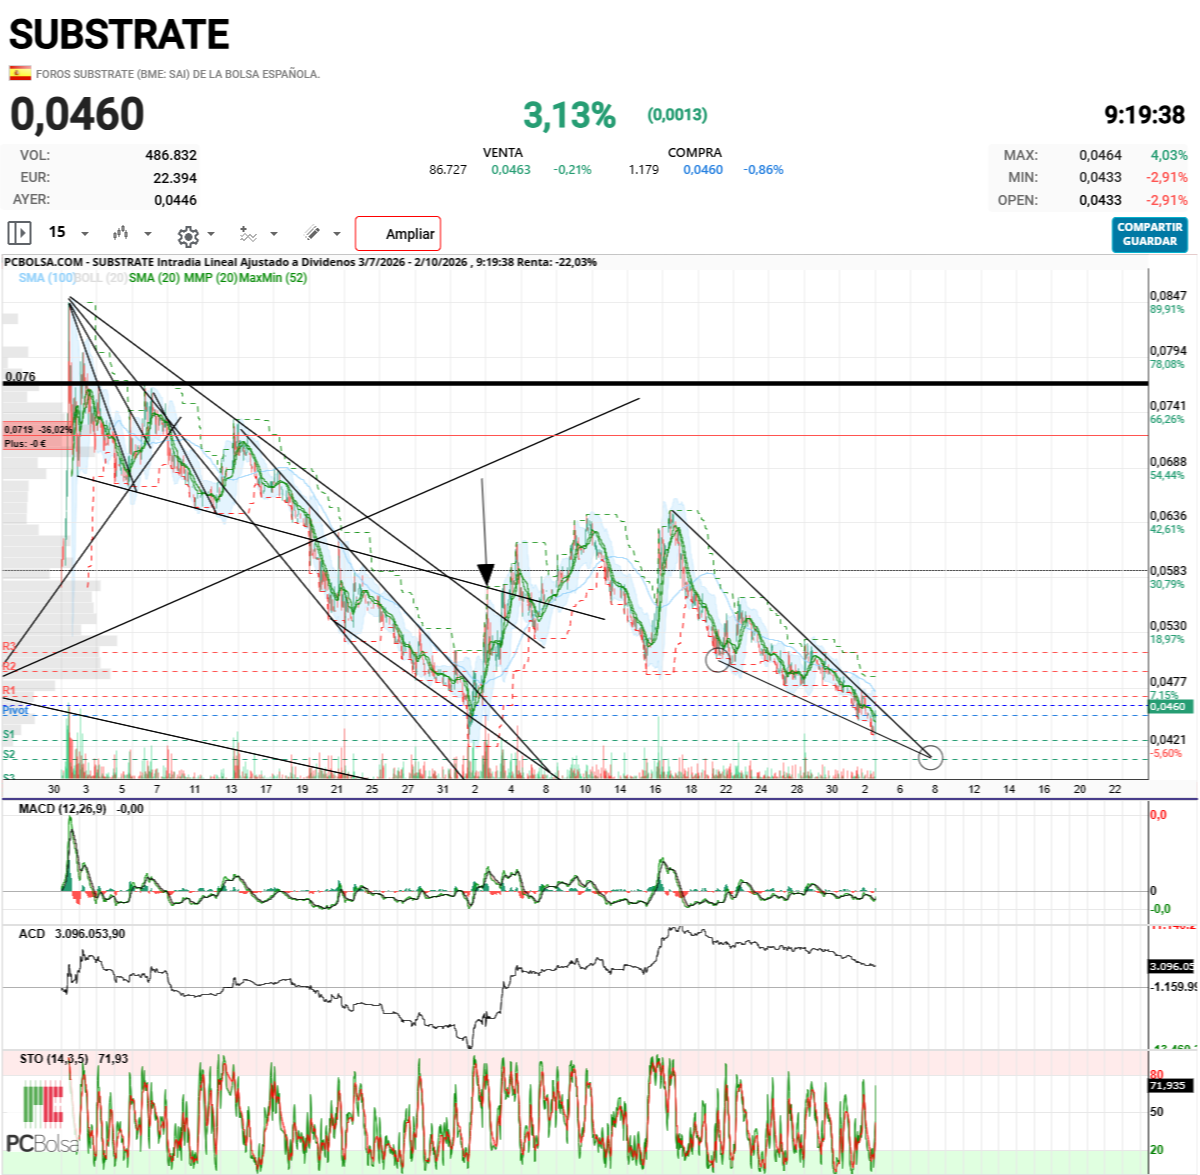
Task: Click the MIN value 0,0433
Action: coord(1100,177)
